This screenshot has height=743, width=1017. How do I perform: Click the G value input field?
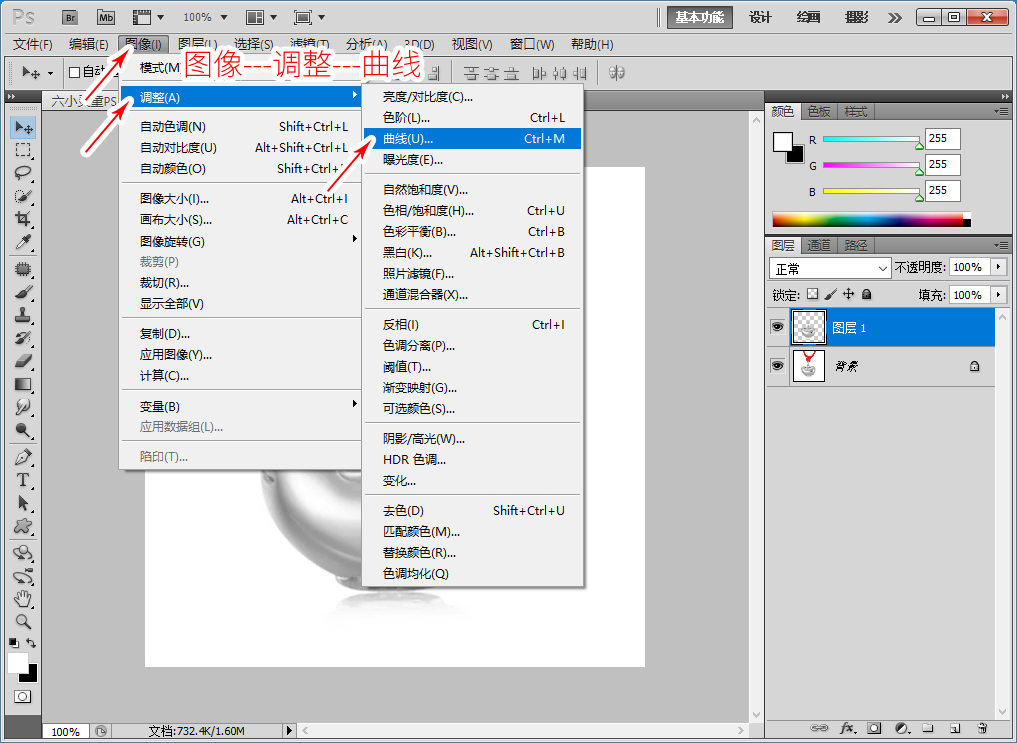pos(942,165)
